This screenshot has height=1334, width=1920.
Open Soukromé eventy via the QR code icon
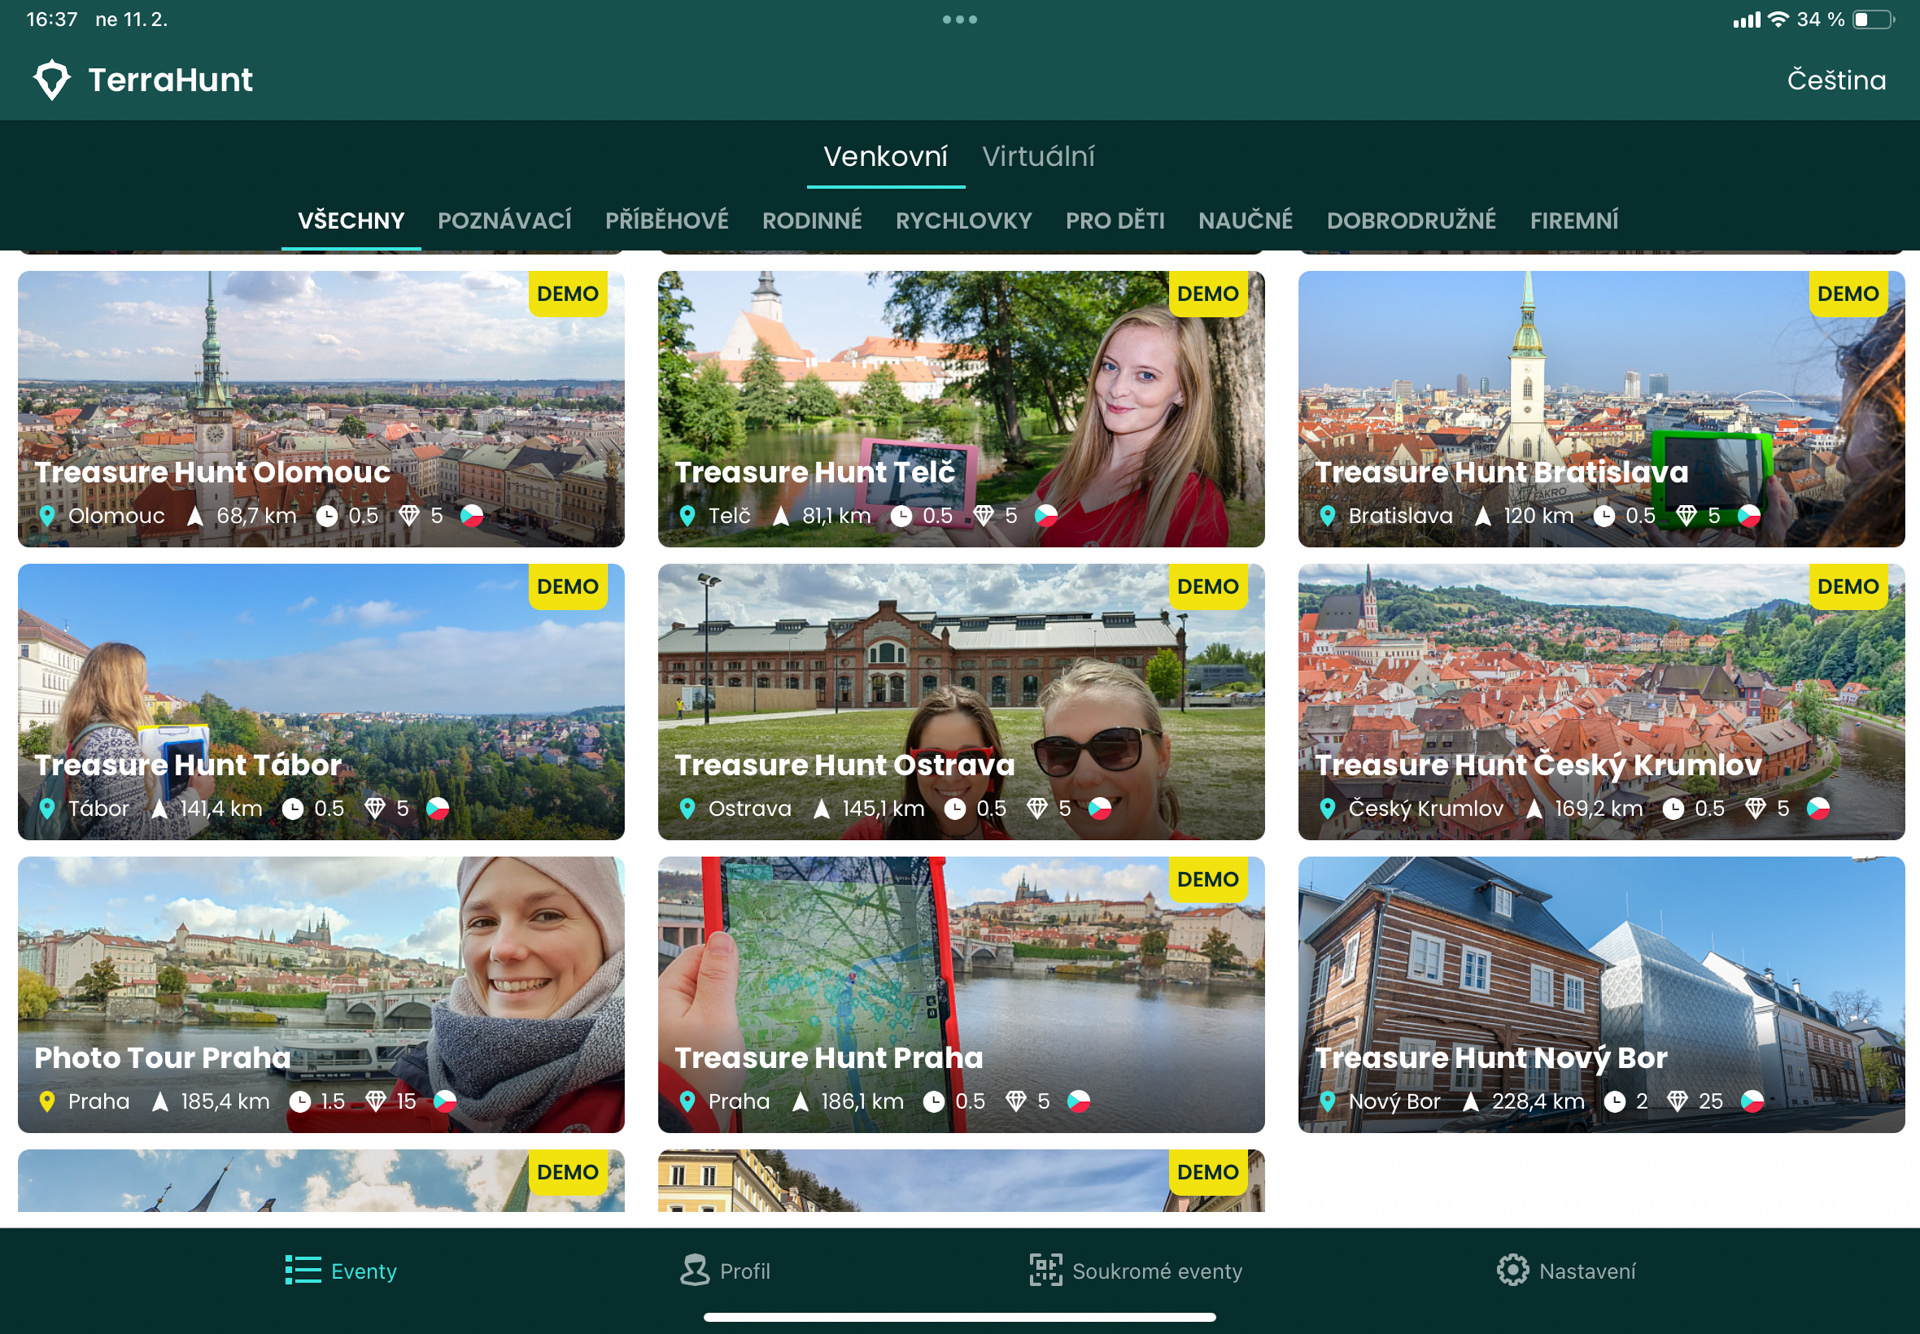pos(1044,1270)
